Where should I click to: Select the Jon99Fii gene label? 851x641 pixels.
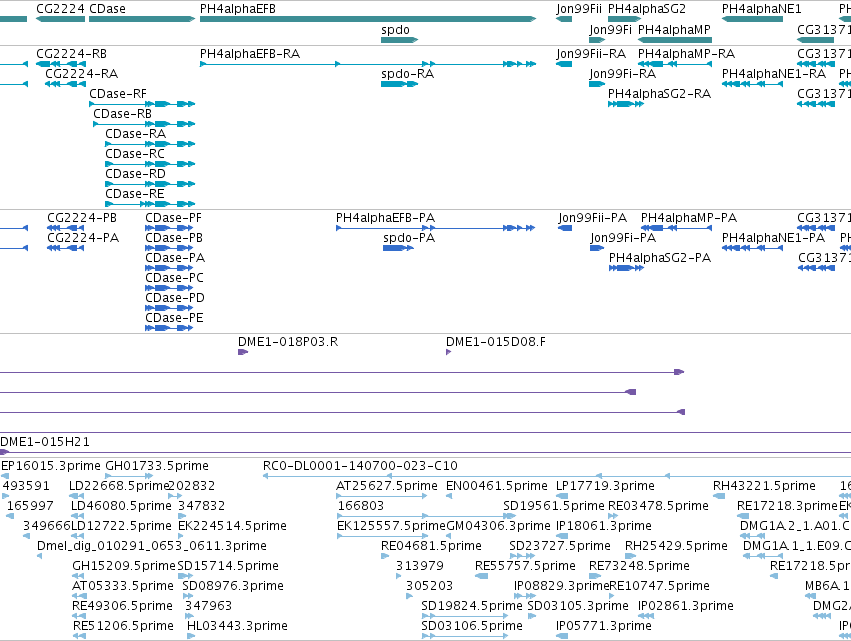(x=579, y=9)
